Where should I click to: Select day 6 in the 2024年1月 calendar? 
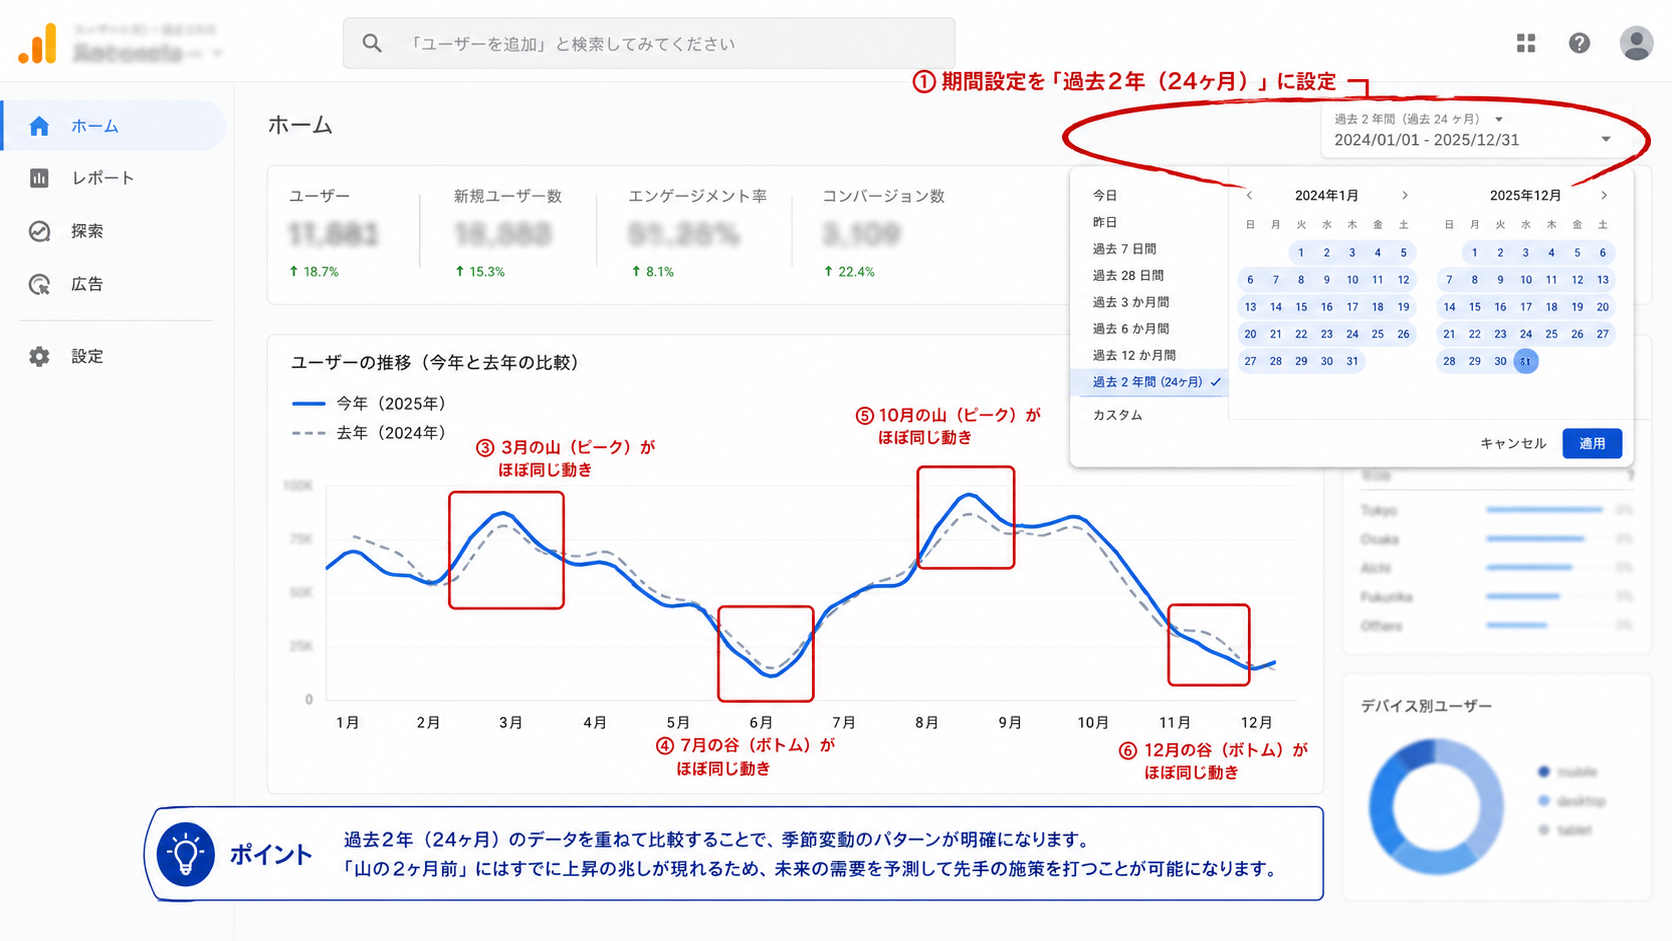click(1250, 280)
